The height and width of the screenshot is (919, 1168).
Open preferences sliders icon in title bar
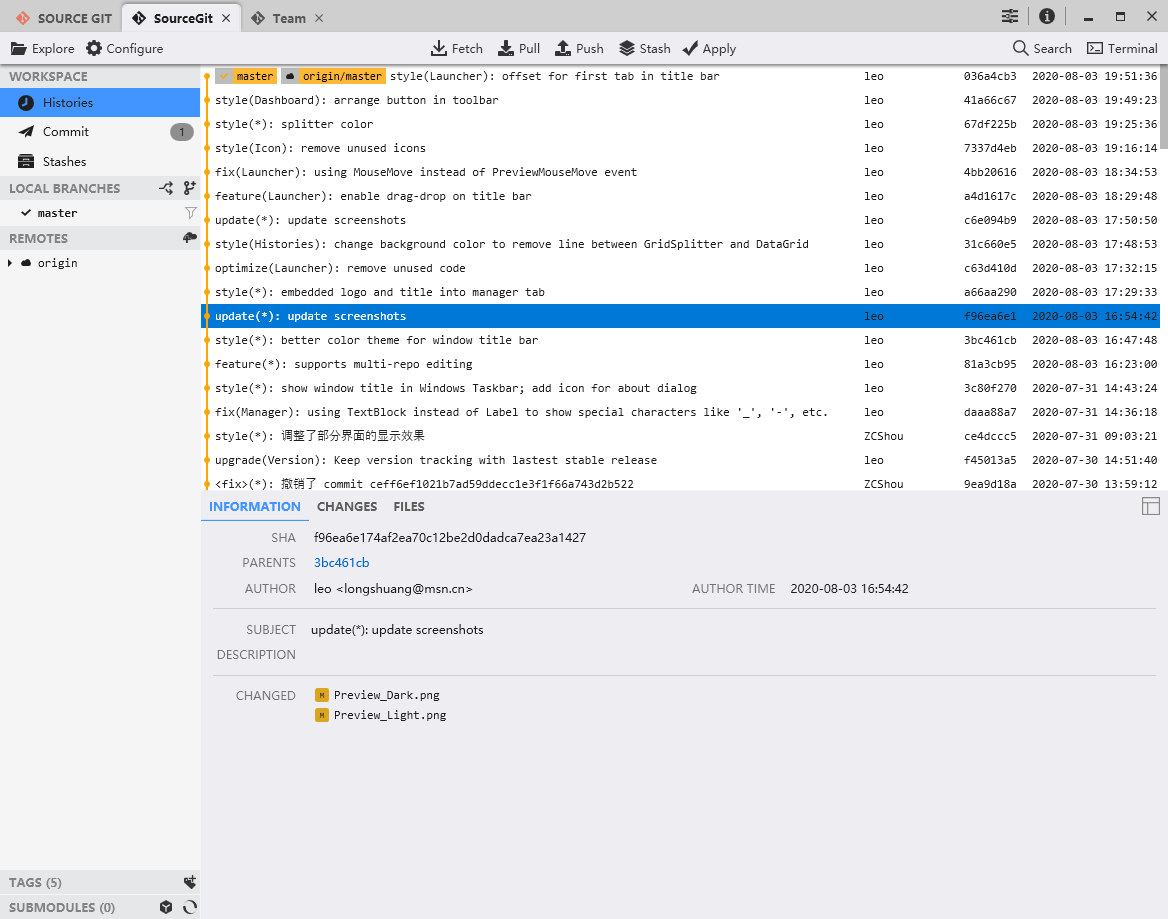point(1010,17)
